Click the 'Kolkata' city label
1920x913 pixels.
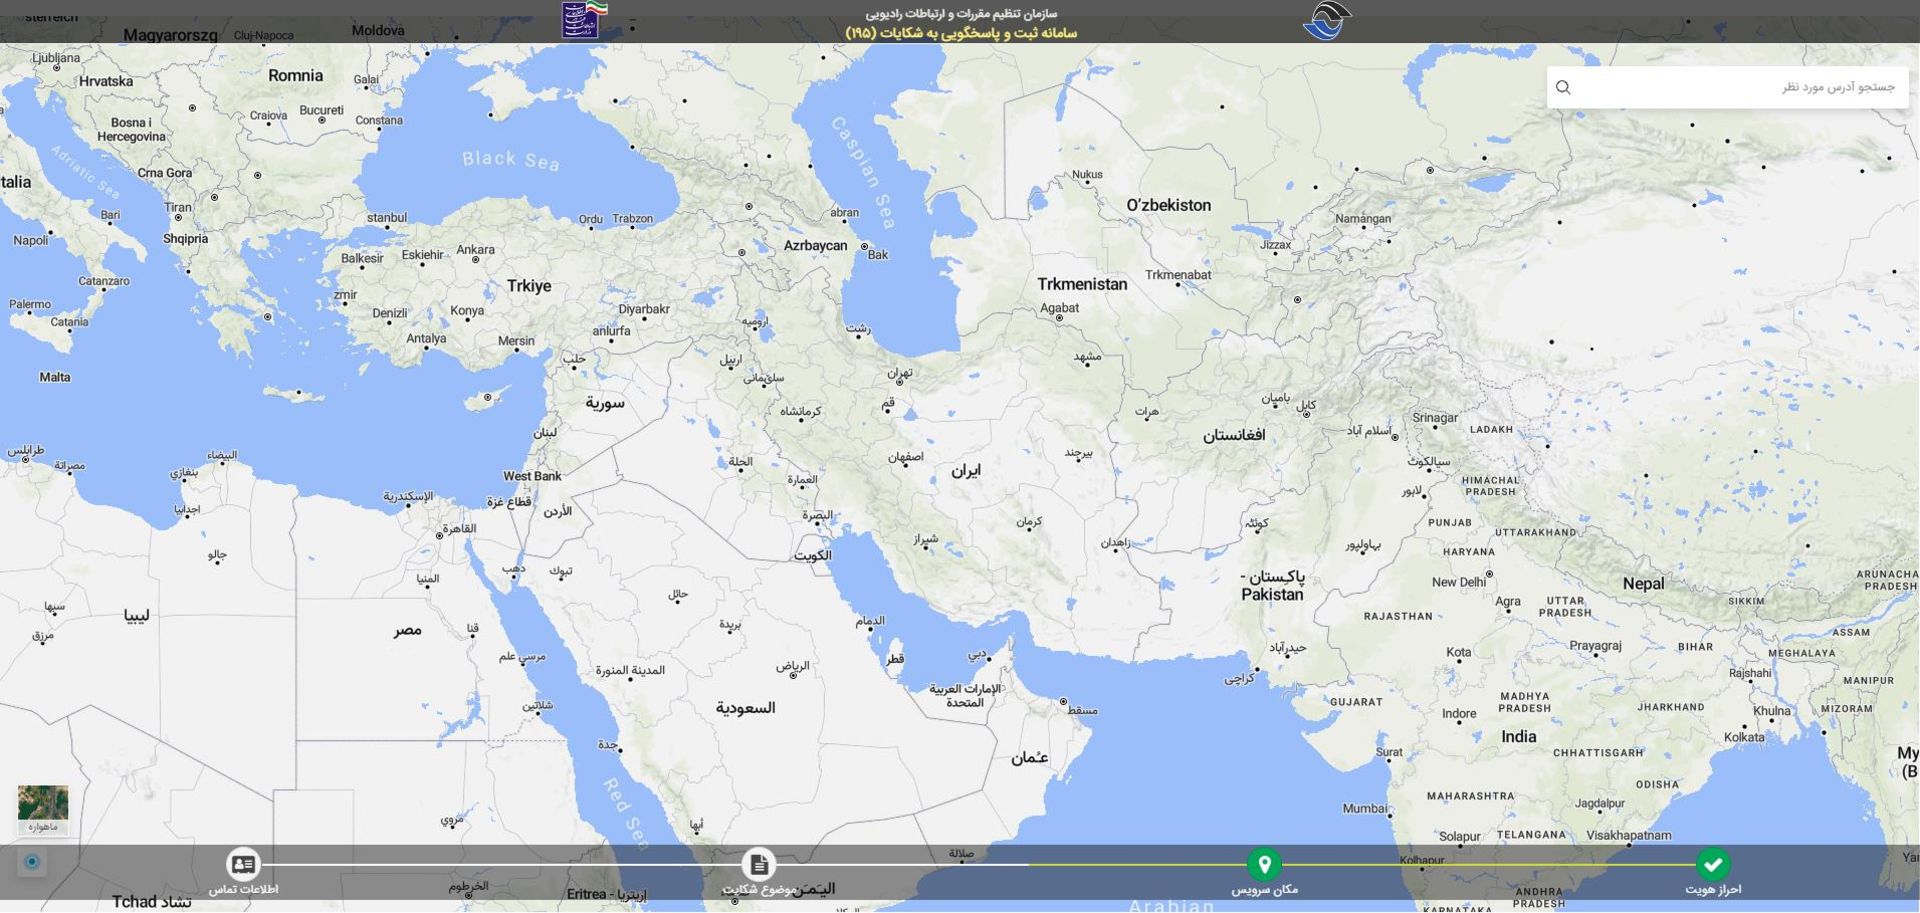[x=1744, y=738]
